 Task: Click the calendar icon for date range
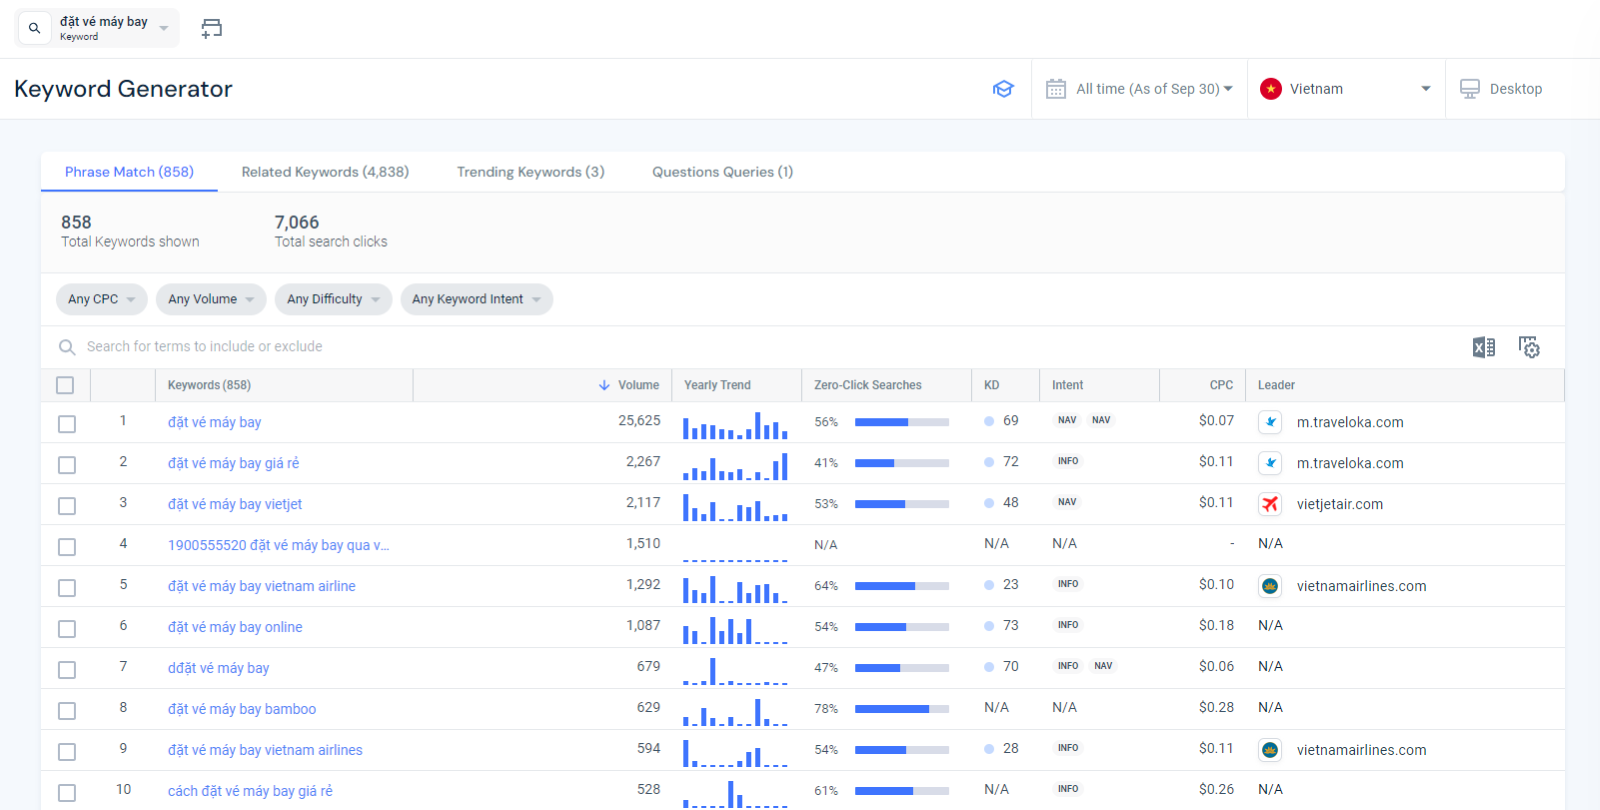tap(1056, 89)
